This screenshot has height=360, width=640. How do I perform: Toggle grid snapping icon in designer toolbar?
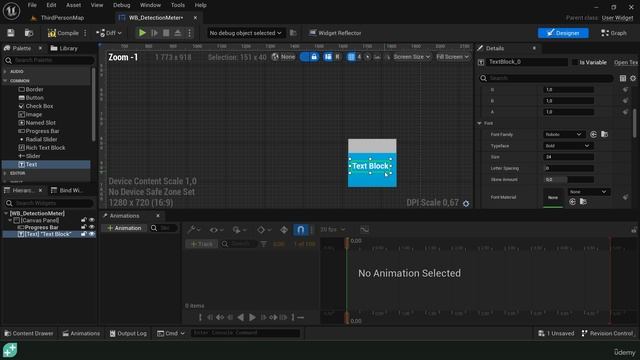pyautogui.click(x=351, y=57)
